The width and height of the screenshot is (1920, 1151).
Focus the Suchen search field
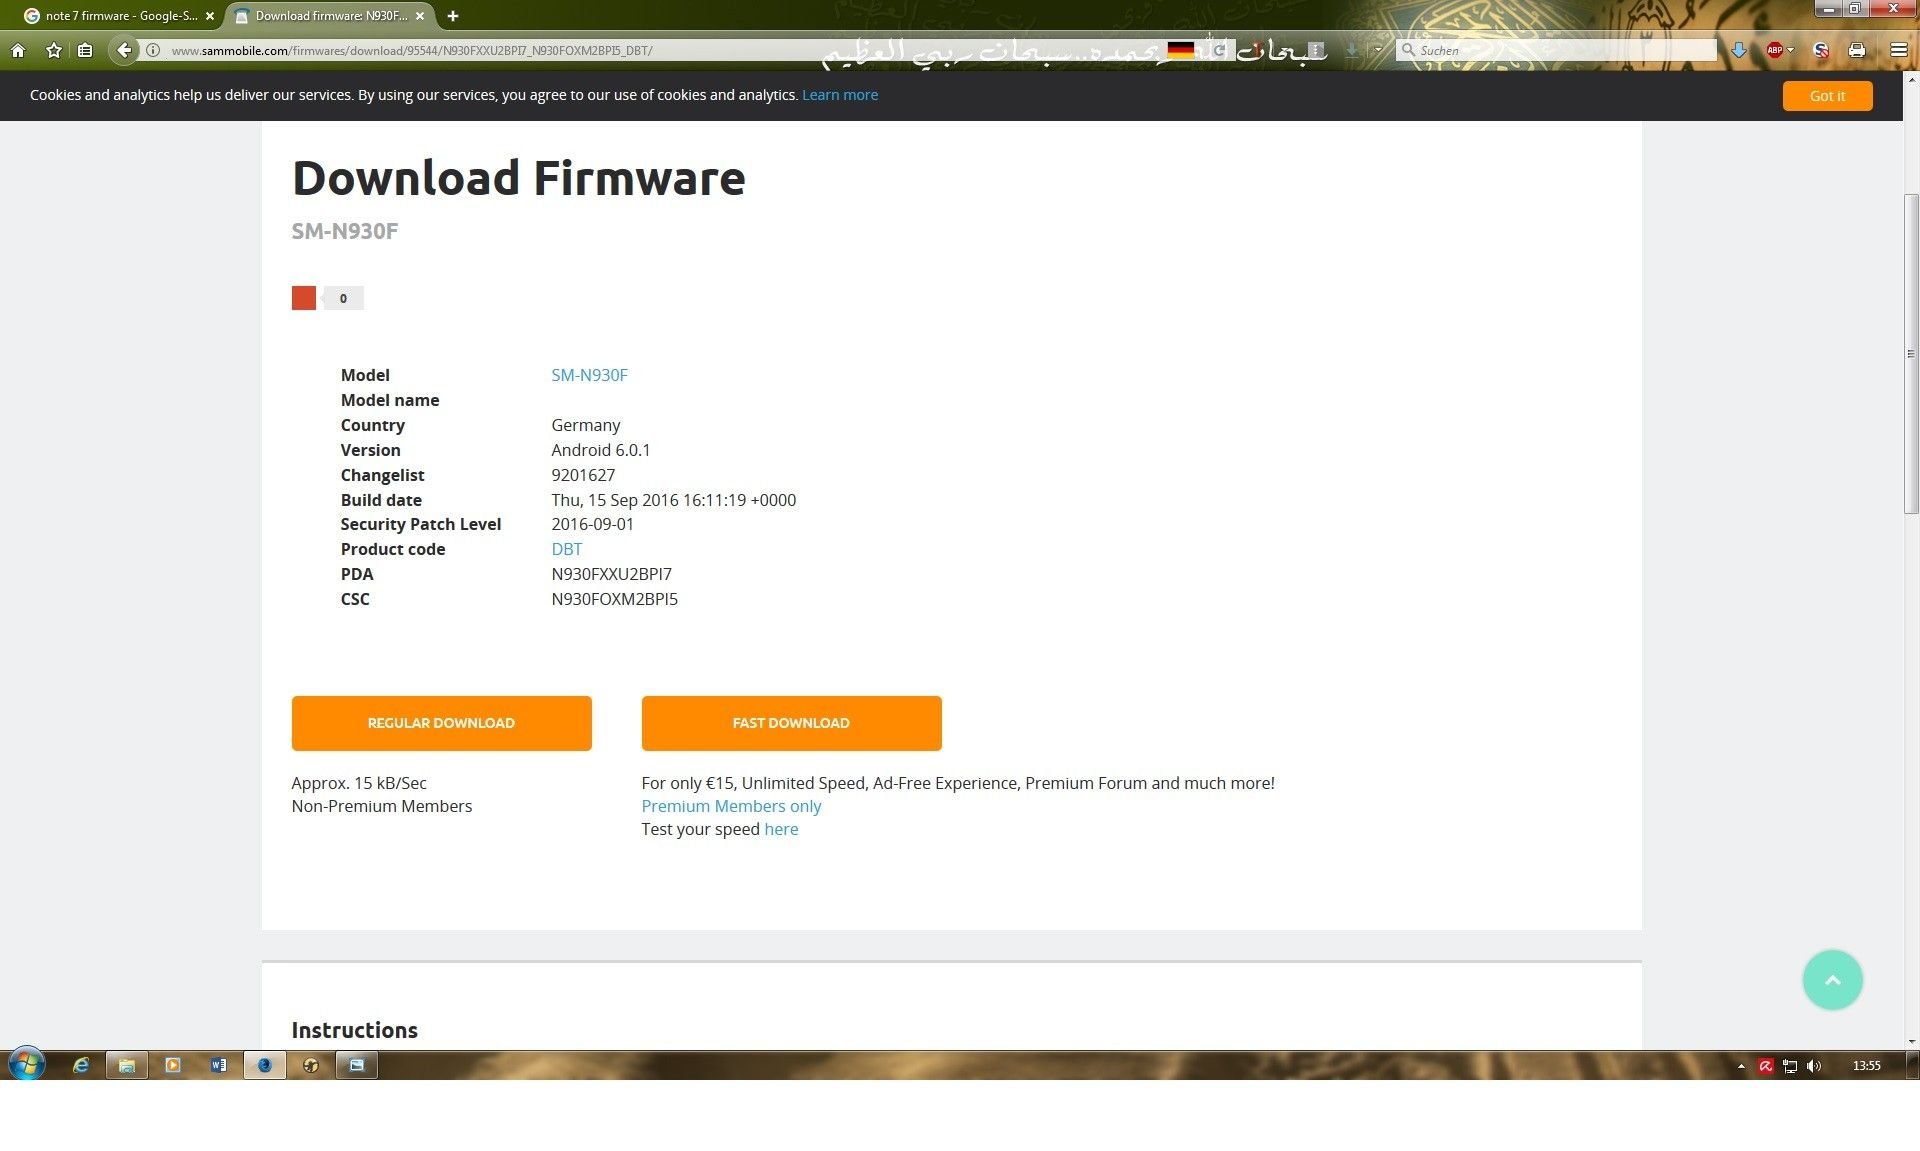[x=1556, y=50]
